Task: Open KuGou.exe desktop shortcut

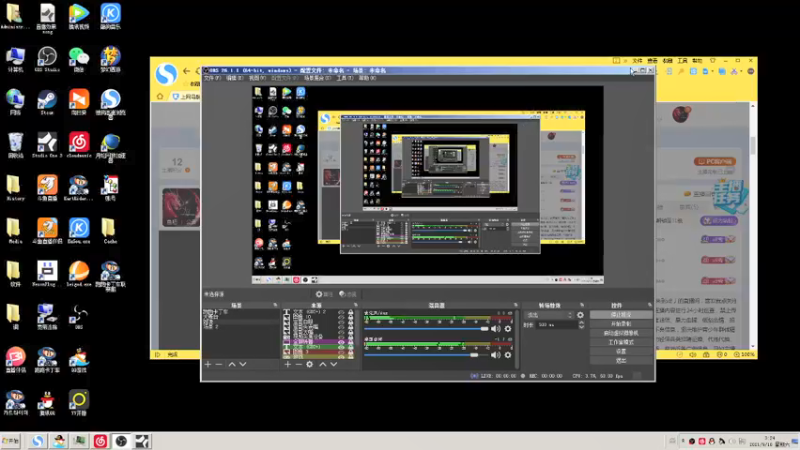Action: click(79, 231)
